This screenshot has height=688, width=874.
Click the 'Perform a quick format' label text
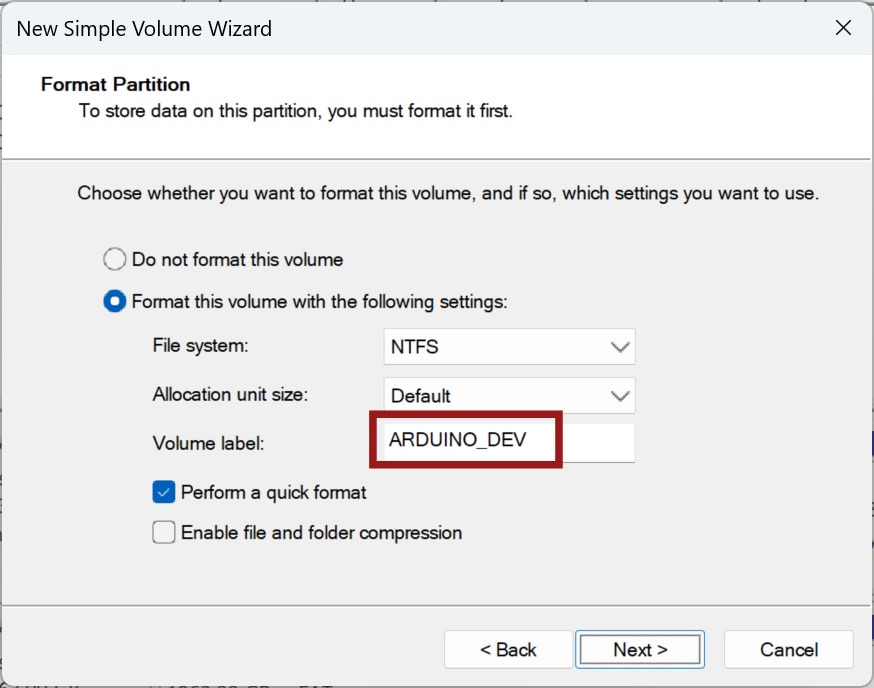(x=273, y=492)
